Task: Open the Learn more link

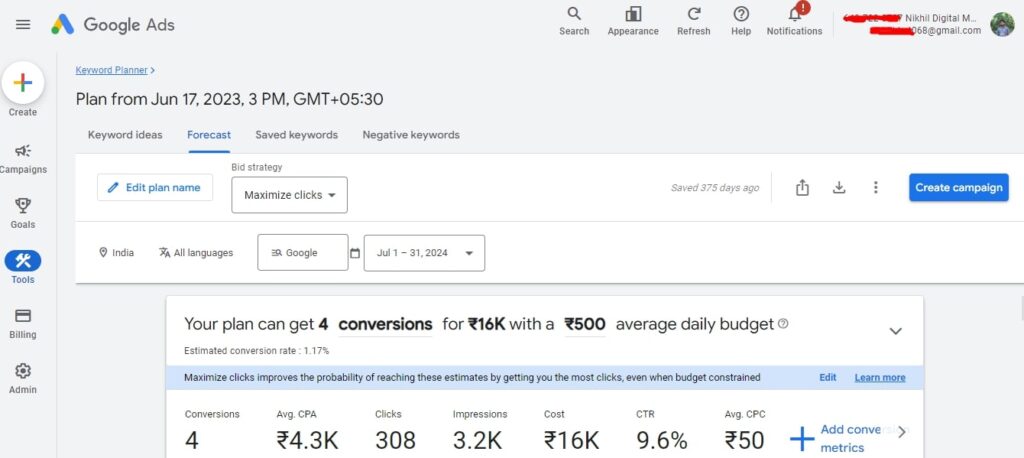Action: click(880, 378)
